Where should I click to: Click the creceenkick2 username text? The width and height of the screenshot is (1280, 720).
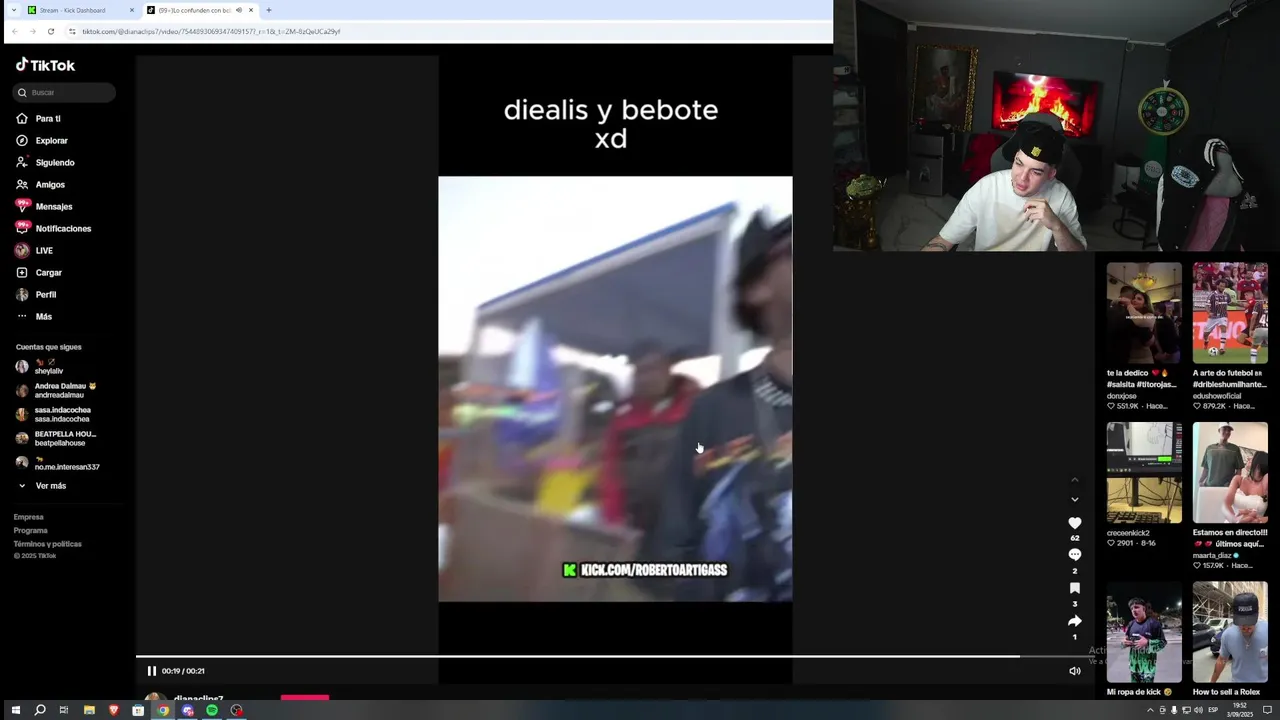[1128, 533]
